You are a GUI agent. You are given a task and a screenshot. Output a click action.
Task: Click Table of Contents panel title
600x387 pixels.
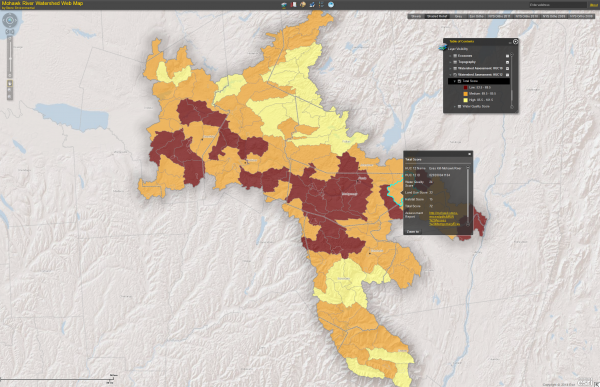[x=461, y=41]
